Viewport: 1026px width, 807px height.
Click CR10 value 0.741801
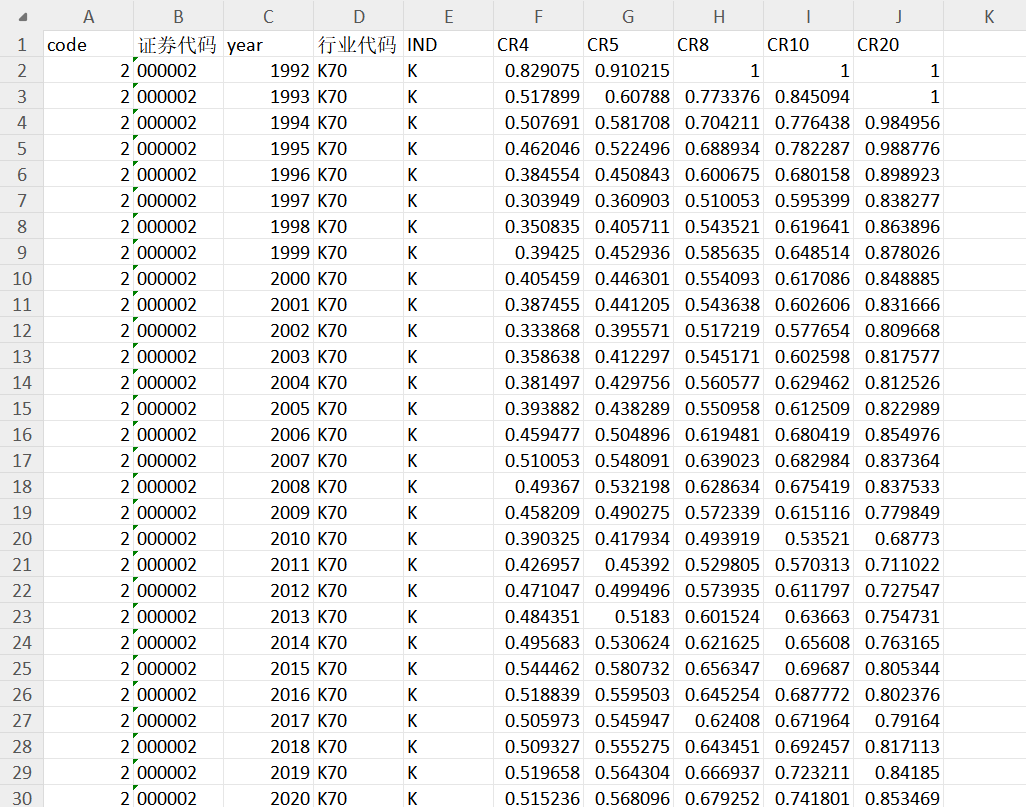pos(808,797)
